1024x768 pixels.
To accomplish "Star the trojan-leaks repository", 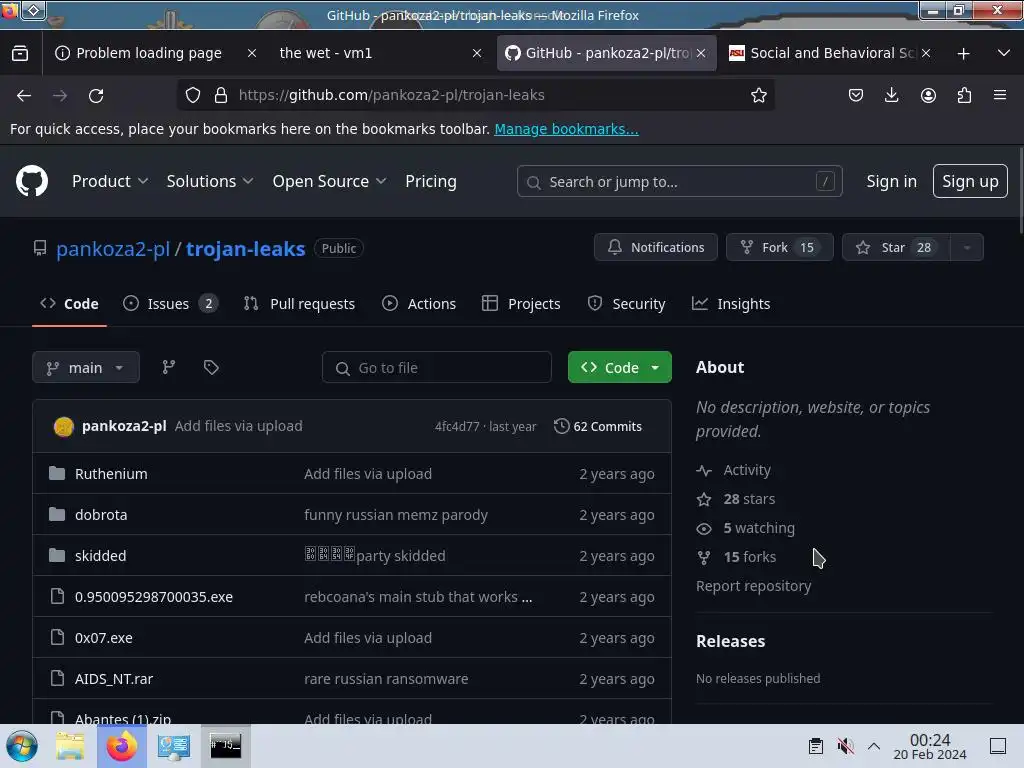I will click(896, 248).
